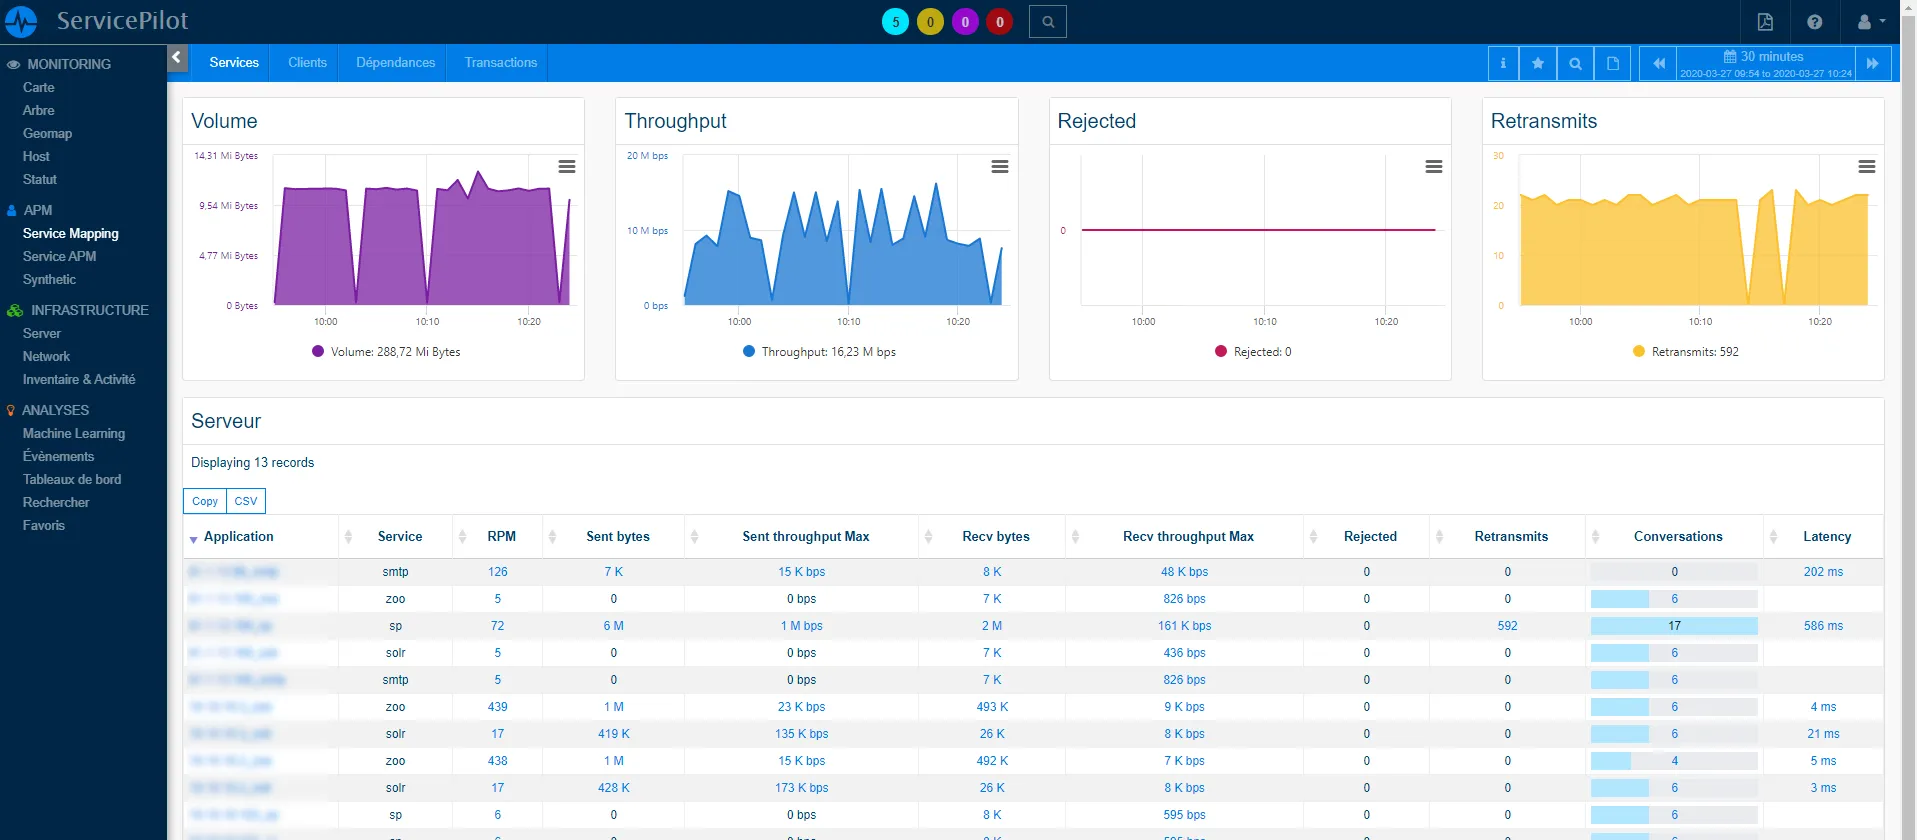Open the user account dropdown
Screen dimensions: 1917x840
(x=1870, y=22)
